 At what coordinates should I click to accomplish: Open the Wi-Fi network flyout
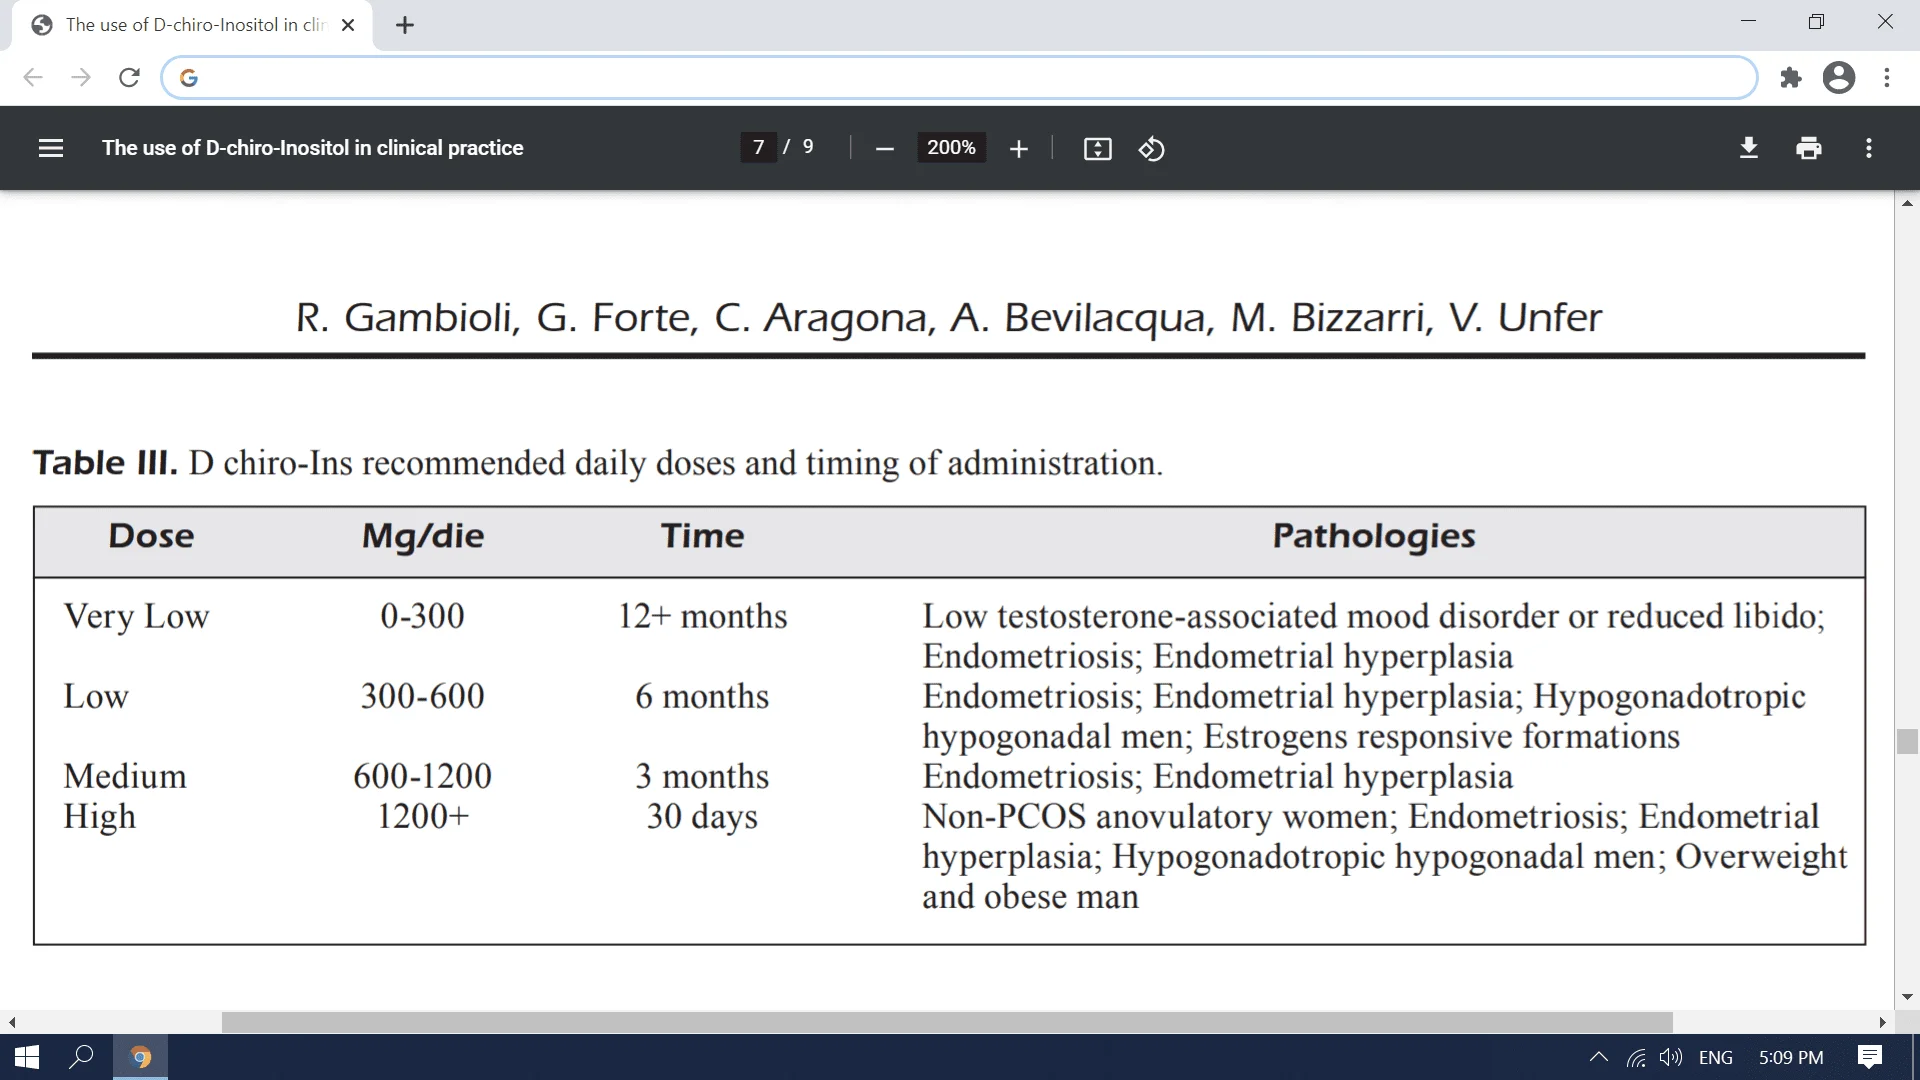click(1636, 1057)
